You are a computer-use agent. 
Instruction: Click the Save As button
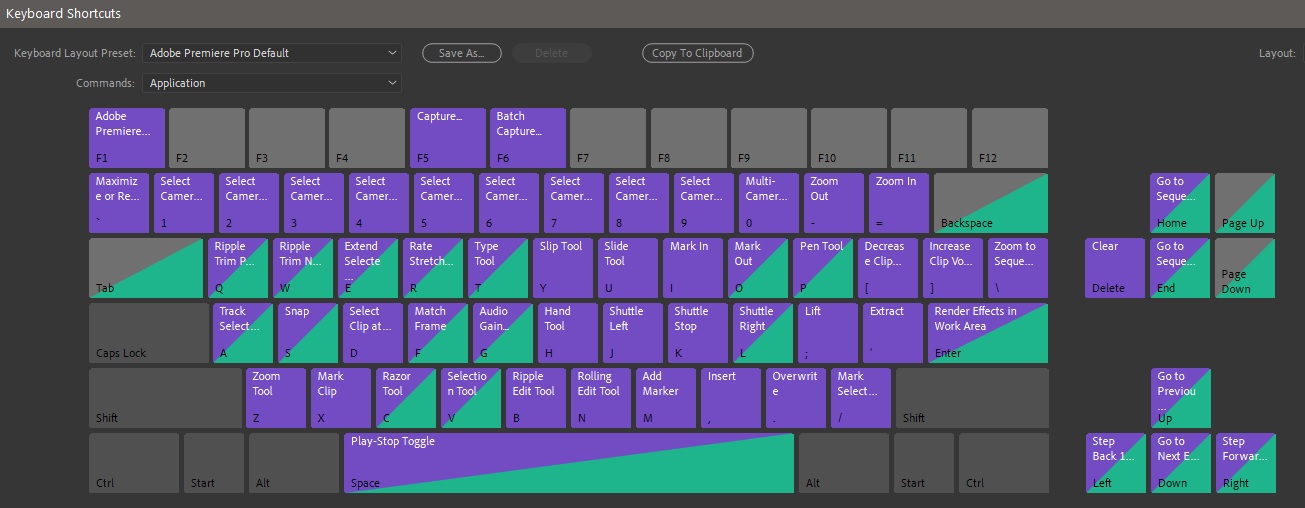click(x=461, y=53)
